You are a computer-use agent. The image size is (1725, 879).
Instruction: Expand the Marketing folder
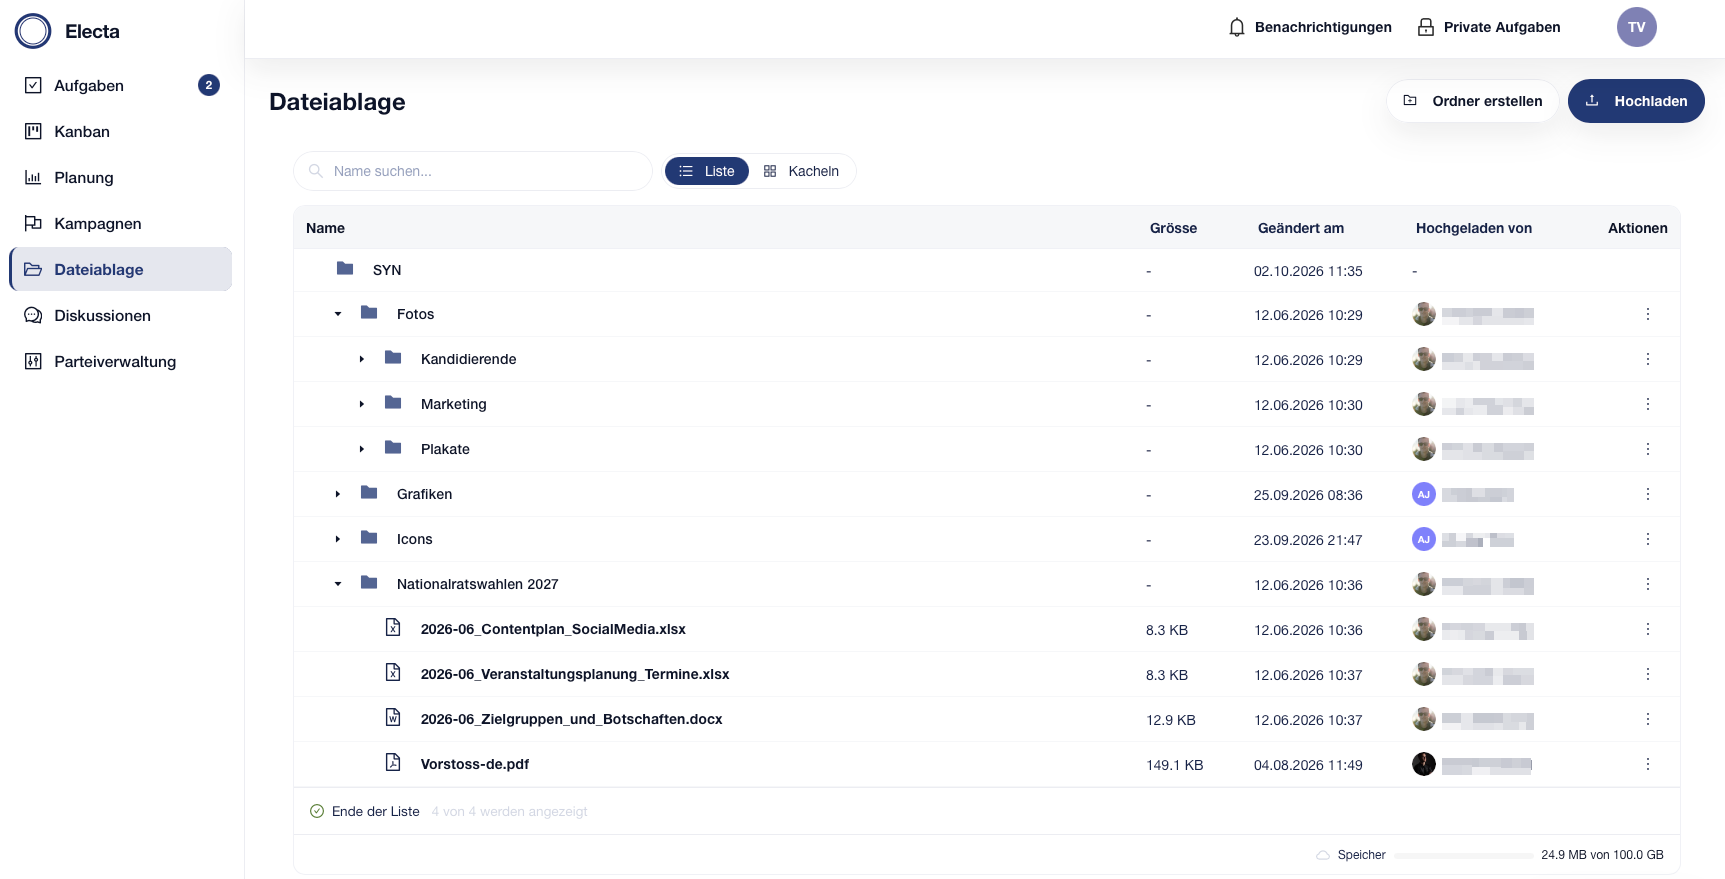(x=362, y=404)
